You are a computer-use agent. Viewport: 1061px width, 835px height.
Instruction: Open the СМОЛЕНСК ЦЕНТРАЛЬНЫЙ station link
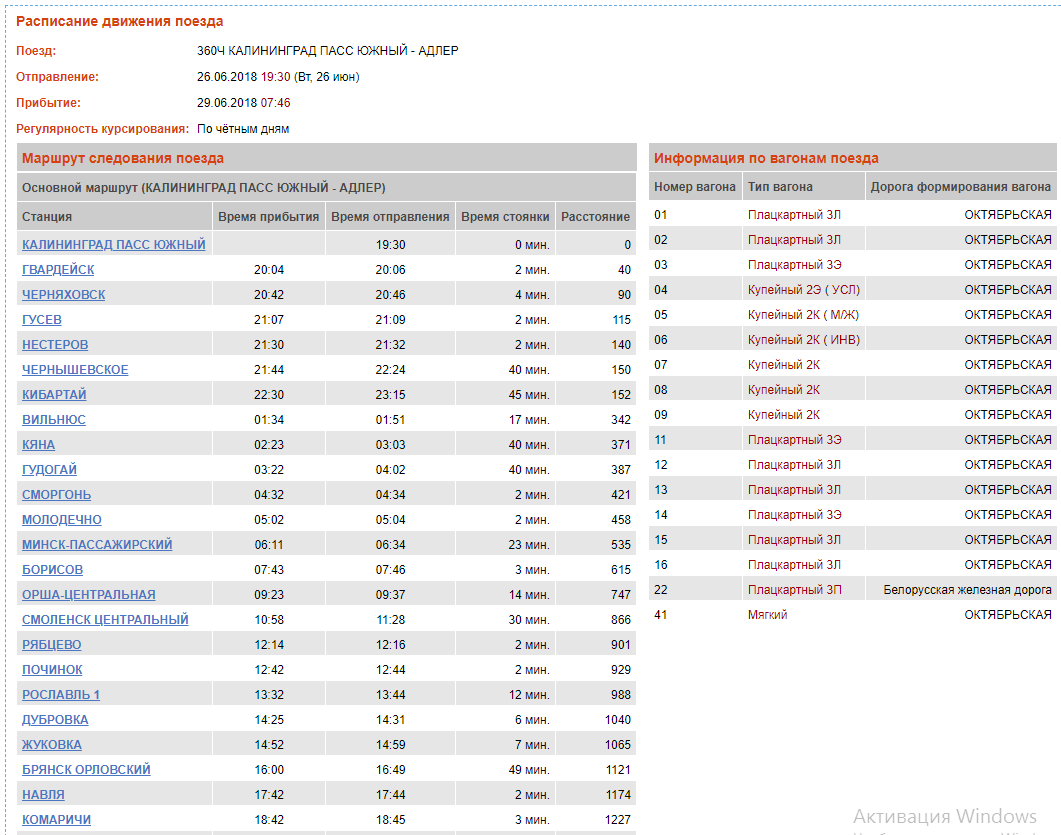coord(105,620)
